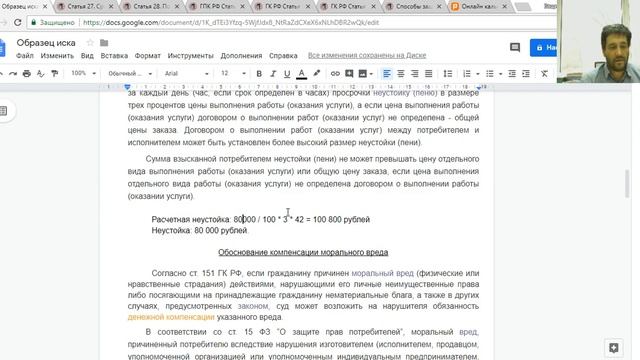Expand the insert image dropdown arrow
This screenshot has width=640, height=360.
tap(371, 74)
